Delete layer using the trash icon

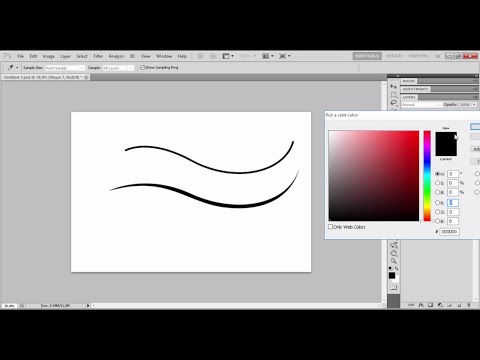tap(468, 305)
